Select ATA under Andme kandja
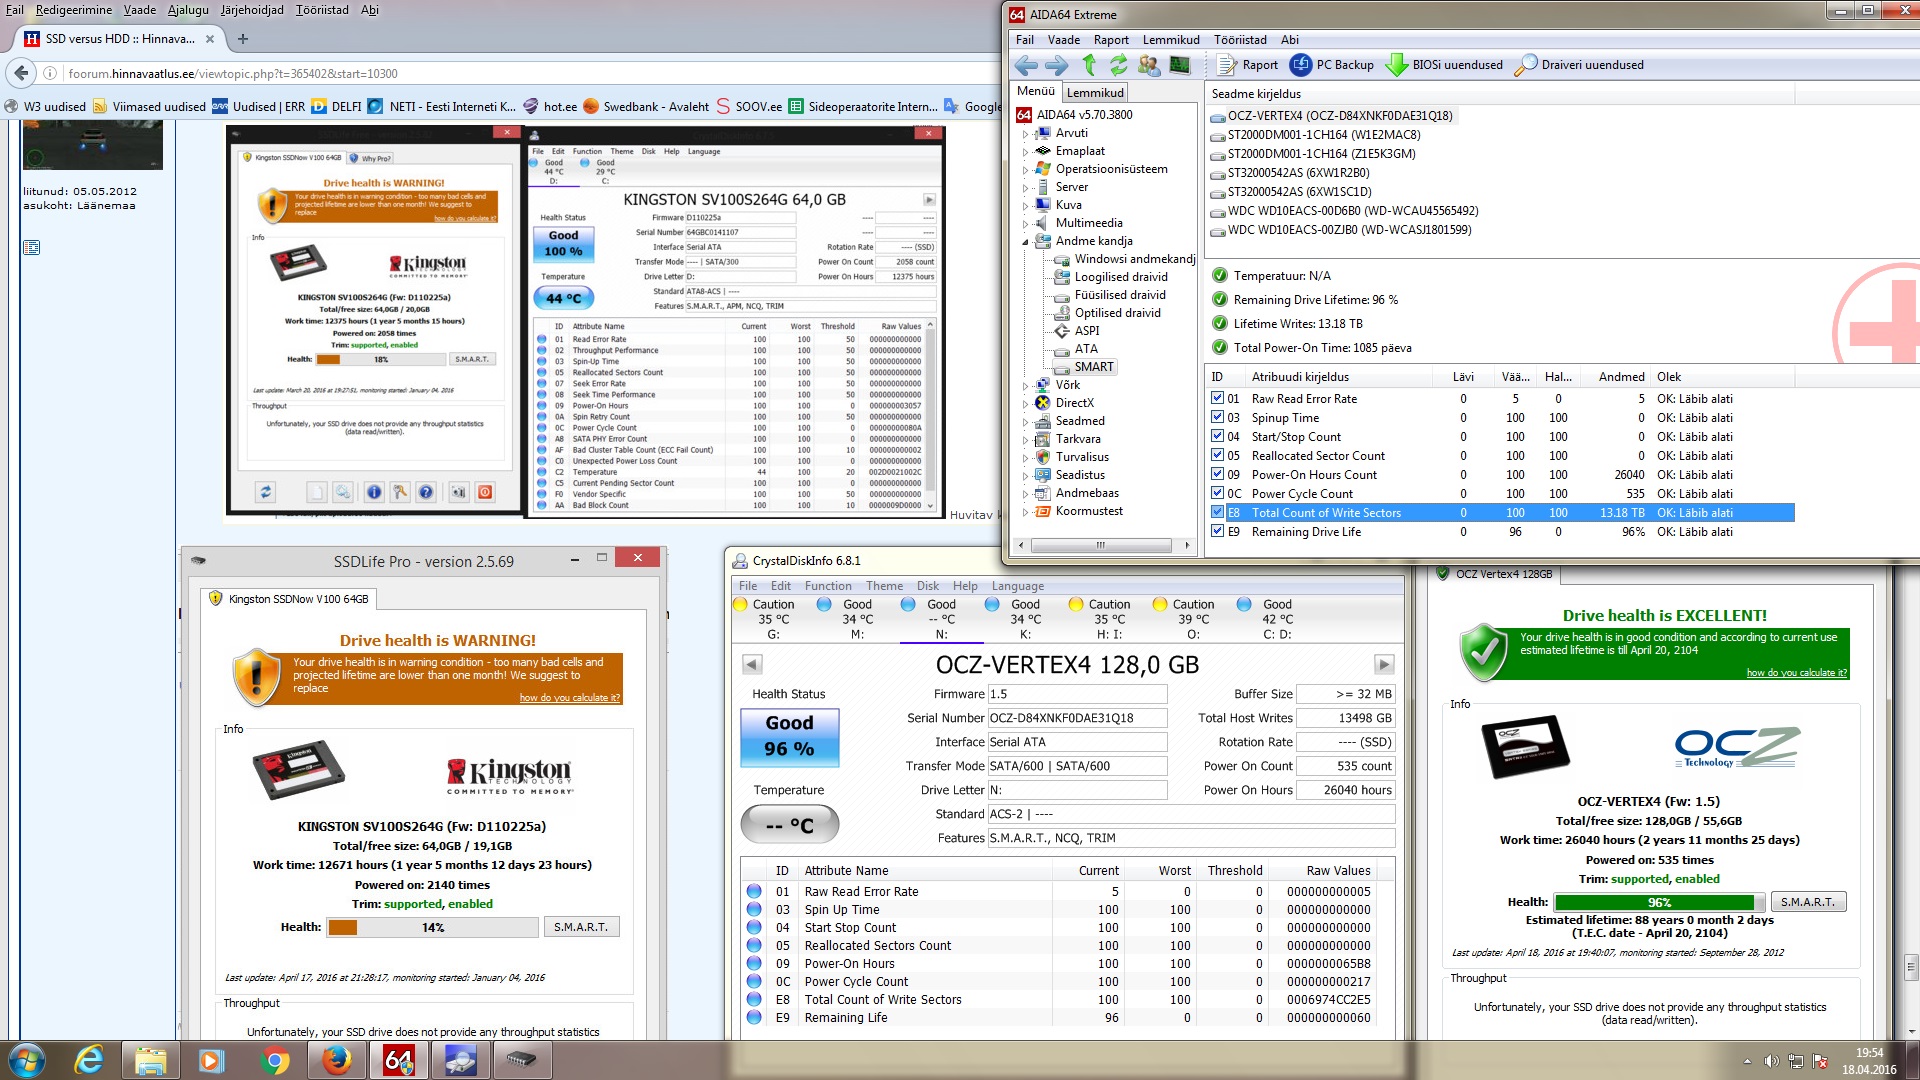Image resolution: width=1920 pixels, height=1080 pixels. [1086, 349]
